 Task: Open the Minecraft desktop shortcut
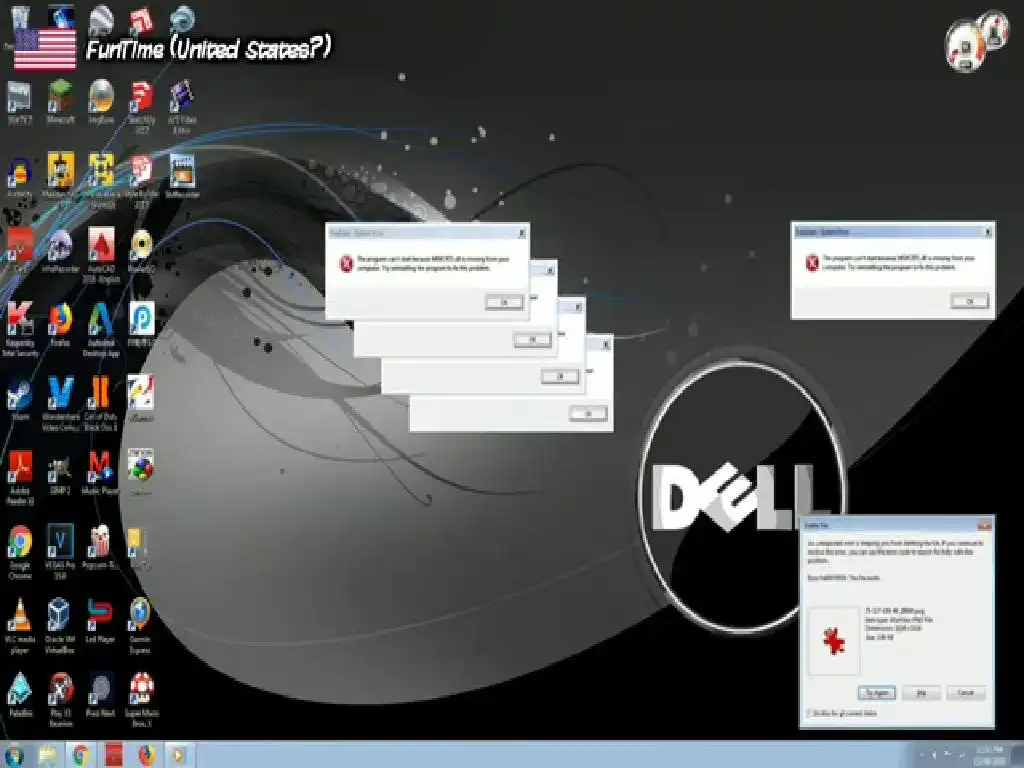(60, 102)
